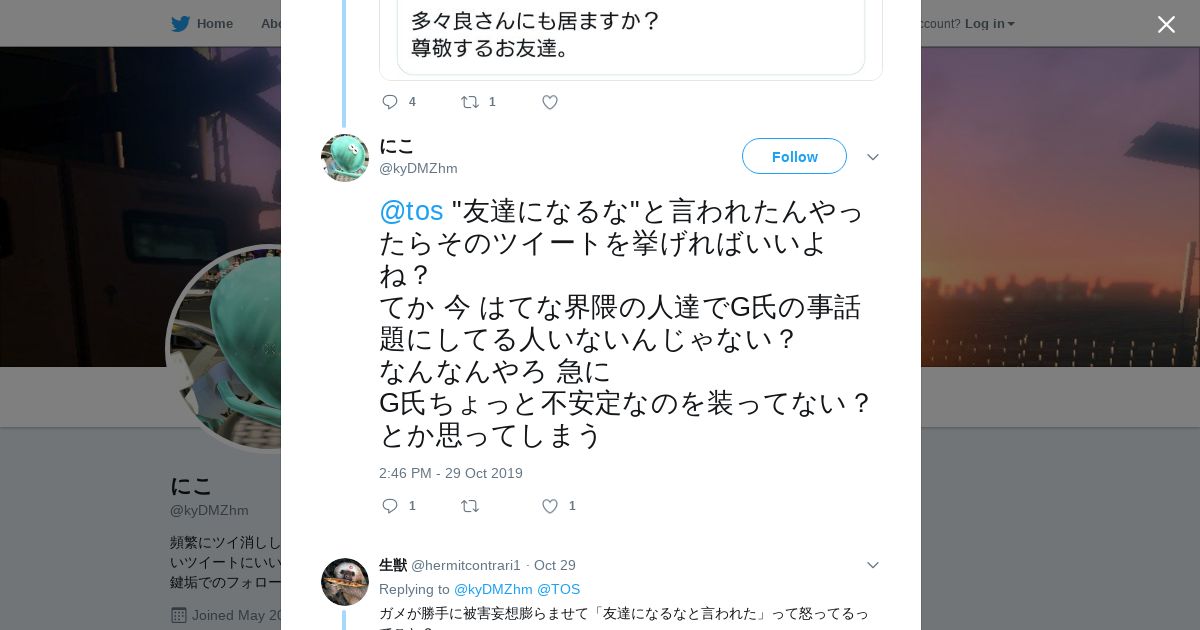The width and height of the screenshot is (1200, 630).
Task: Click the Follow button for にこ
Action: (794, 157)
